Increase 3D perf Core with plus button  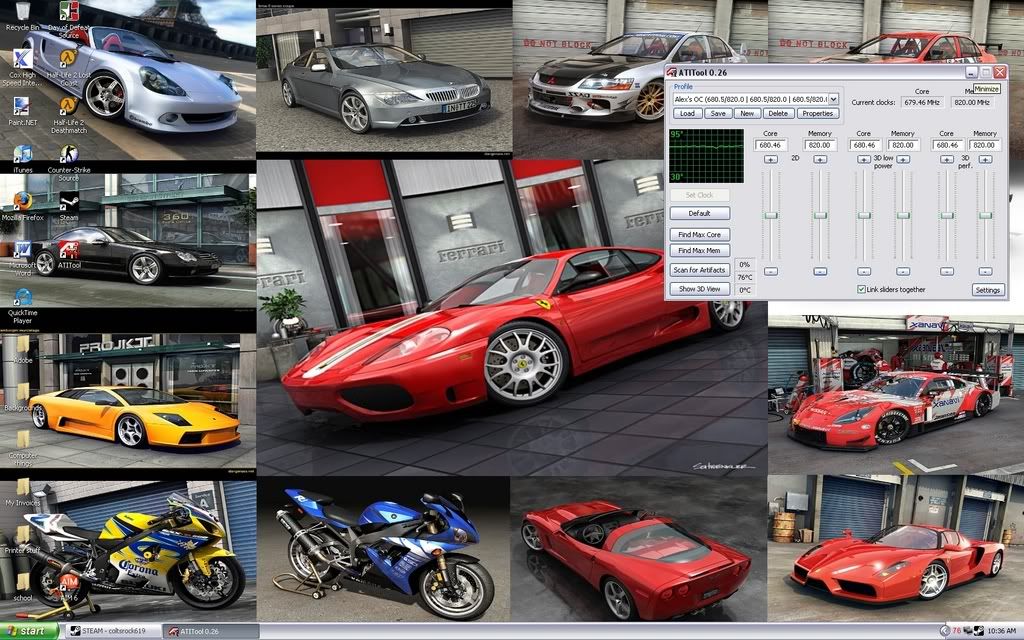click(x=947, y=159)
